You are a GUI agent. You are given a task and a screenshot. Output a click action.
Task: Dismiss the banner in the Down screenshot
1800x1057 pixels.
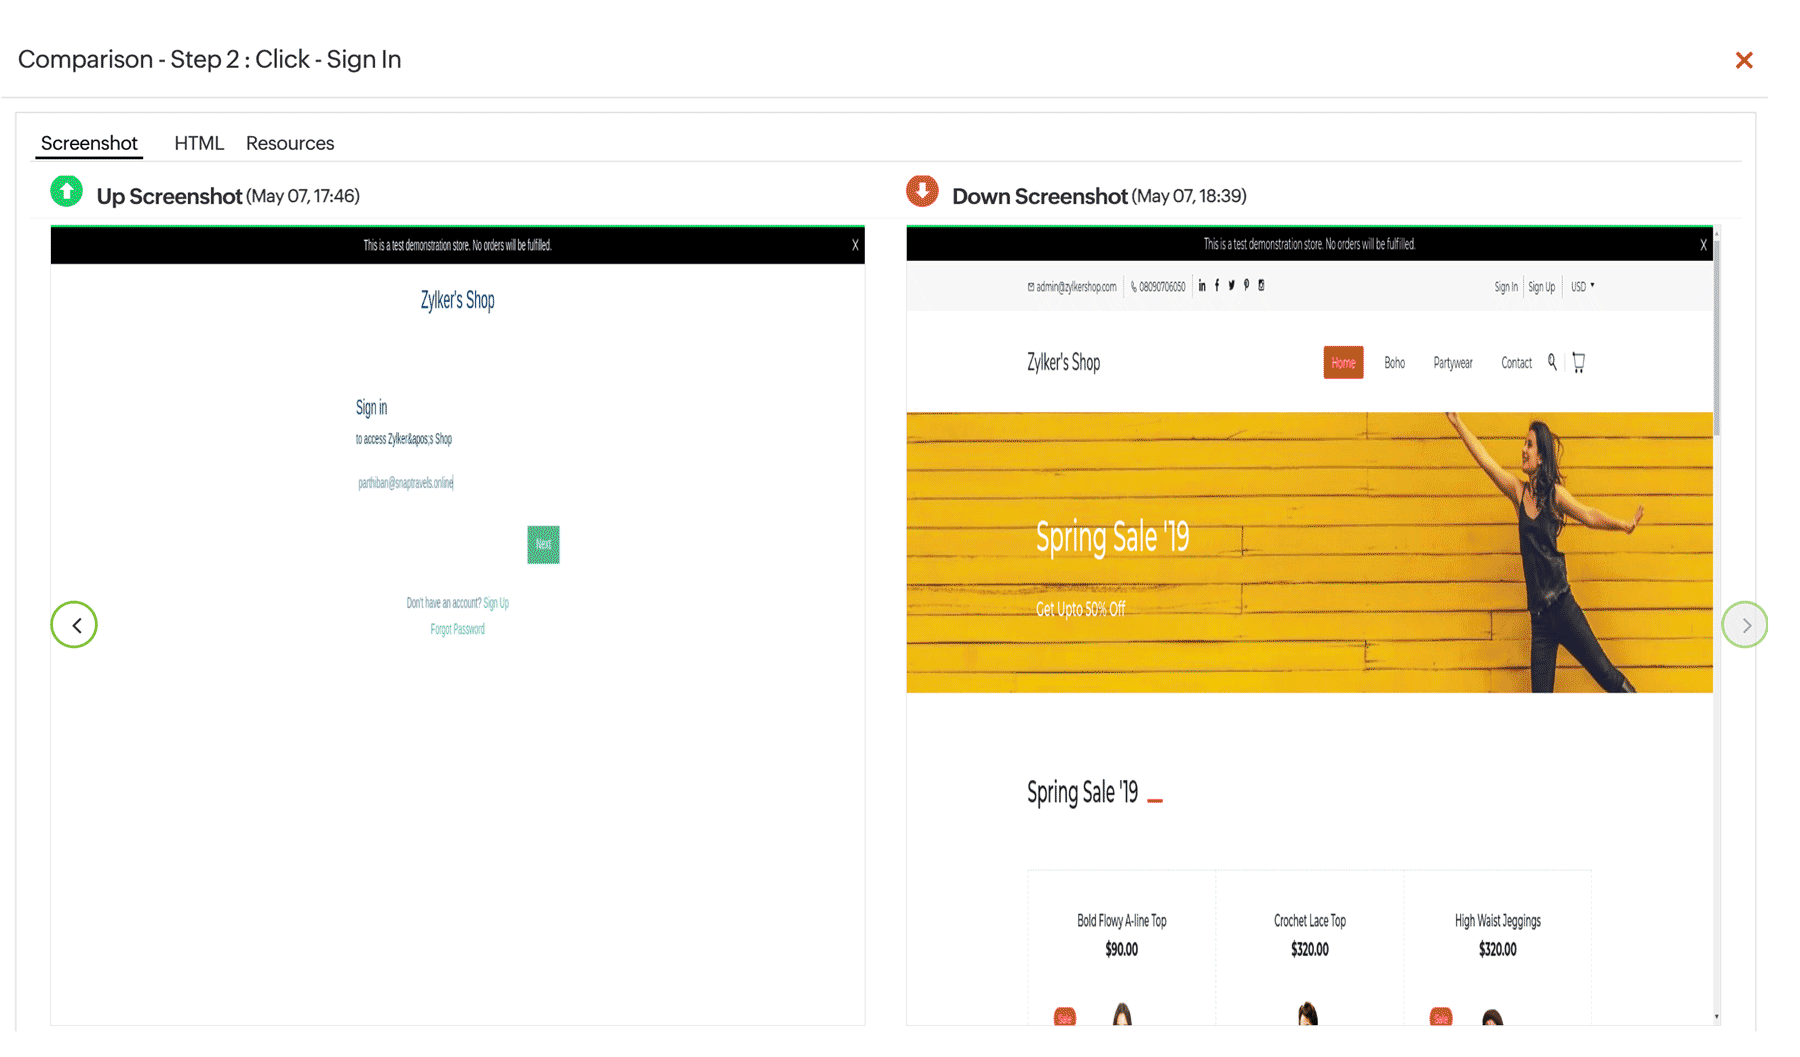pyautogui.click(x=1703, y=245)
